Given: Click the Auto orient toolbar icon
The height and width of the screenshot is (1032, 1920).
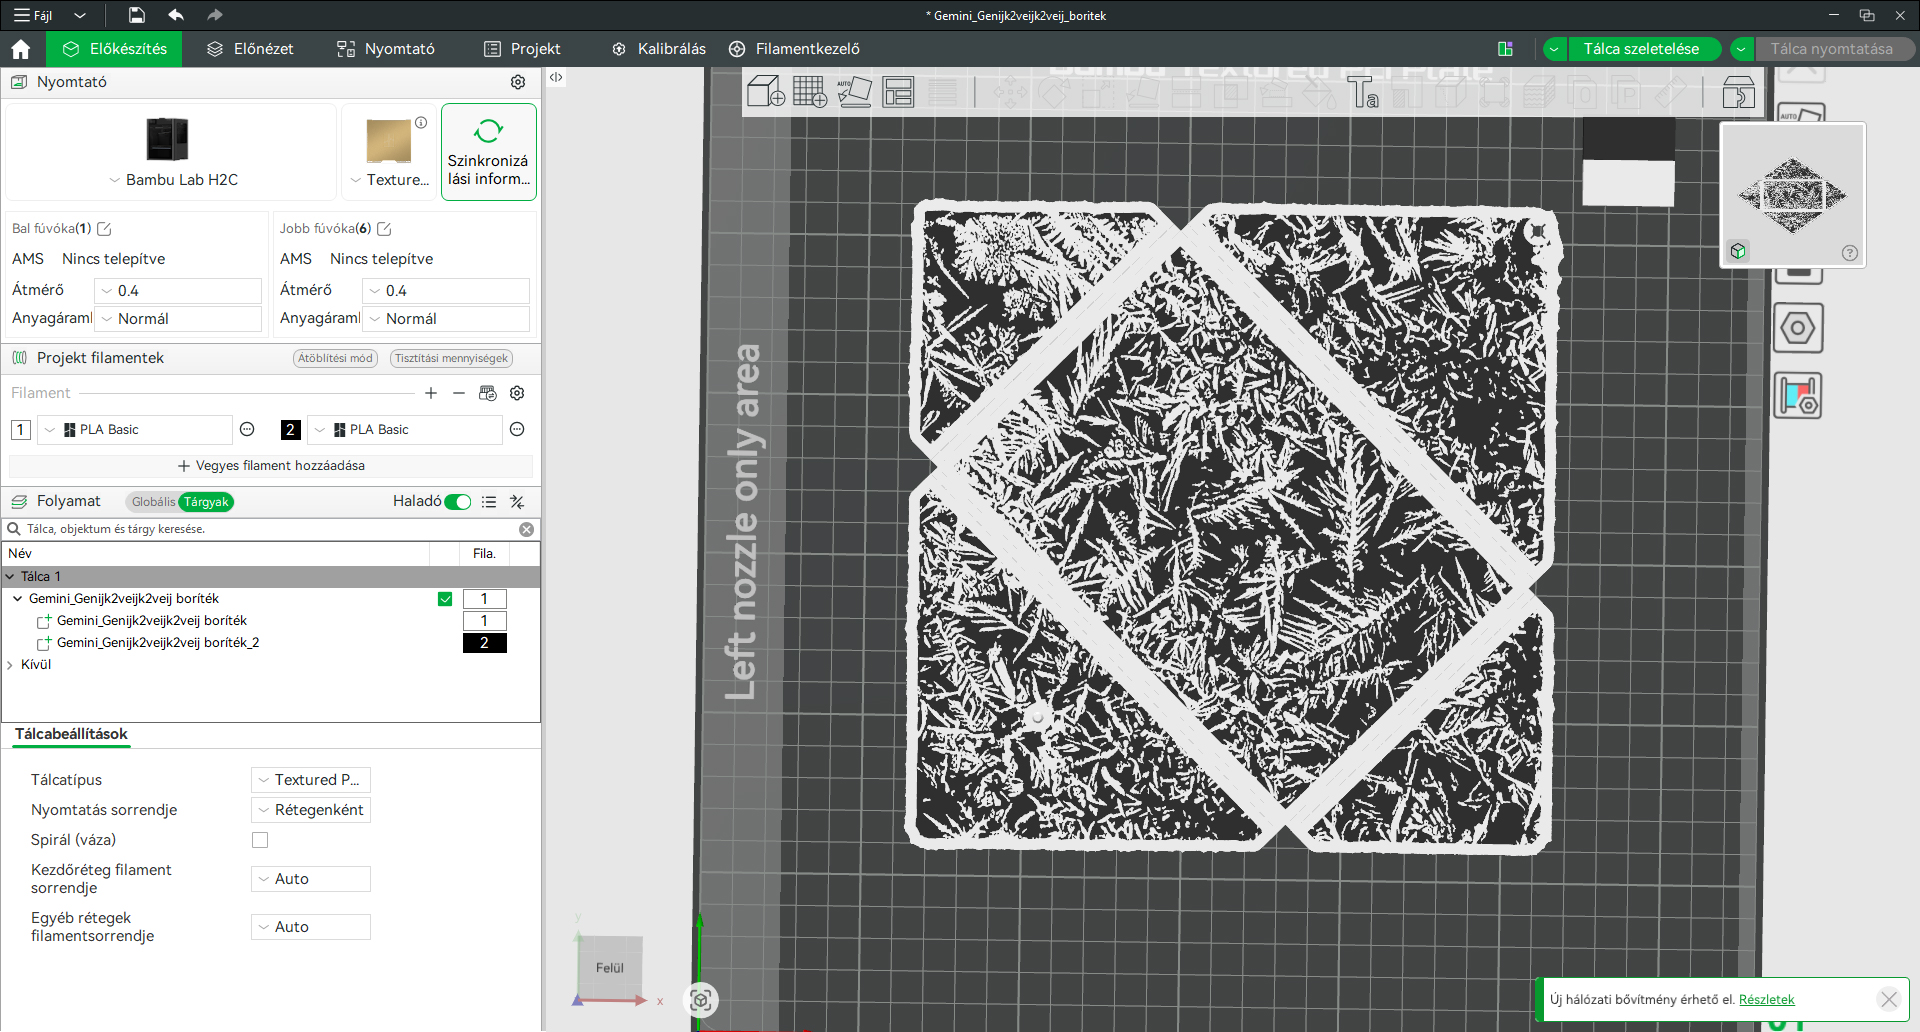Looking at the screenshot, I should [x=854, y=92].
